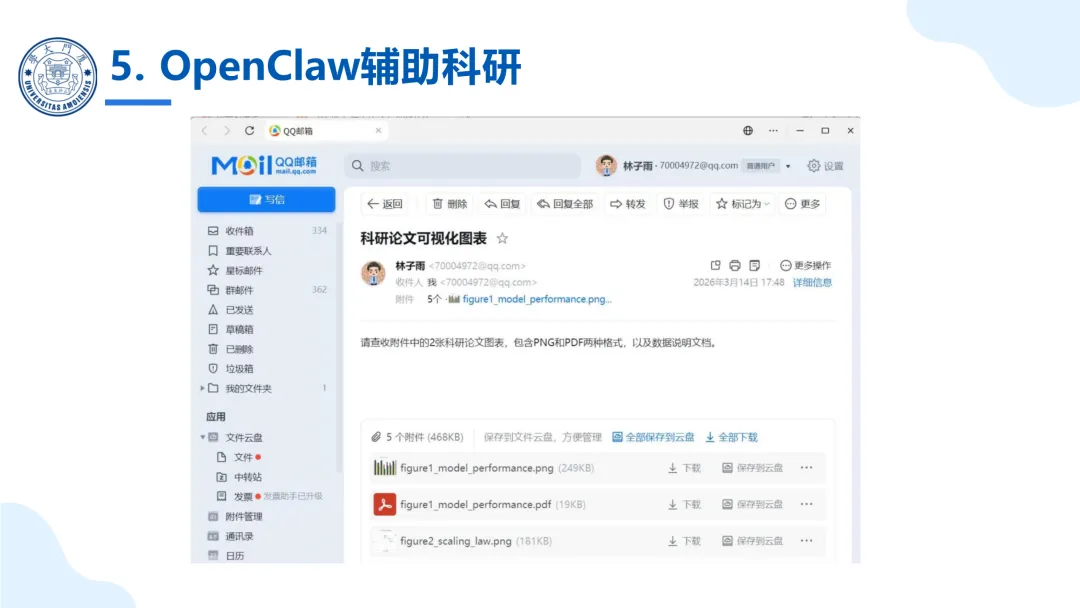Open more options for figure1_model_performance.png
Screen dimensions: 1080x608
point(807,468)
